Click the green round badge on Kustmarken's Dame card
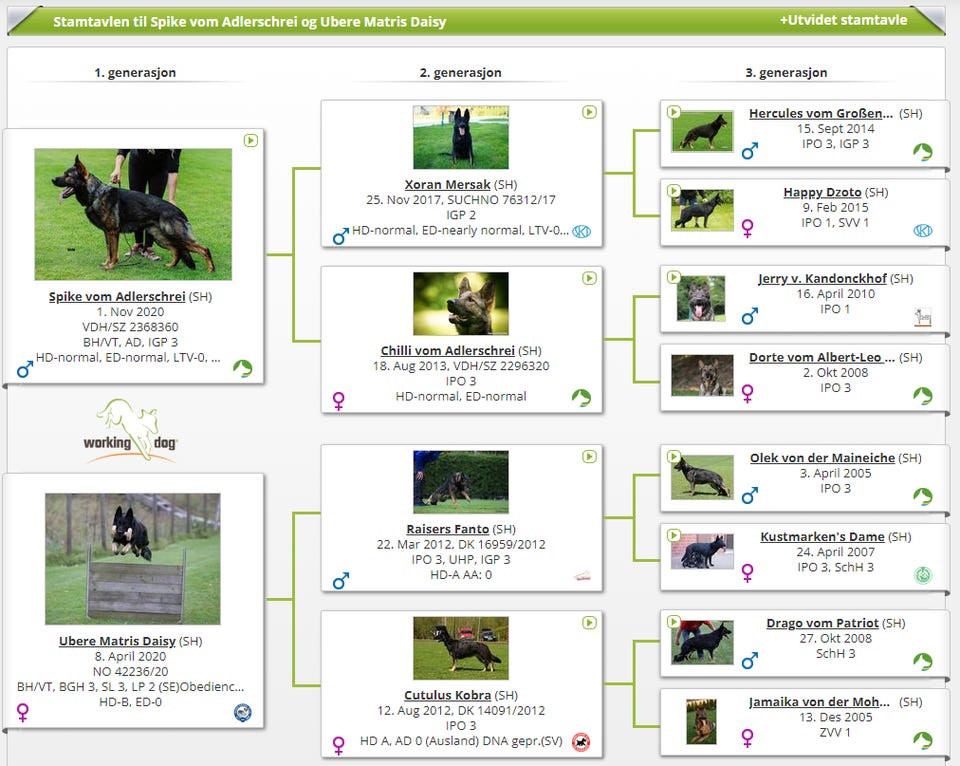This screenshot has height=766, width=960. [923, 575]
